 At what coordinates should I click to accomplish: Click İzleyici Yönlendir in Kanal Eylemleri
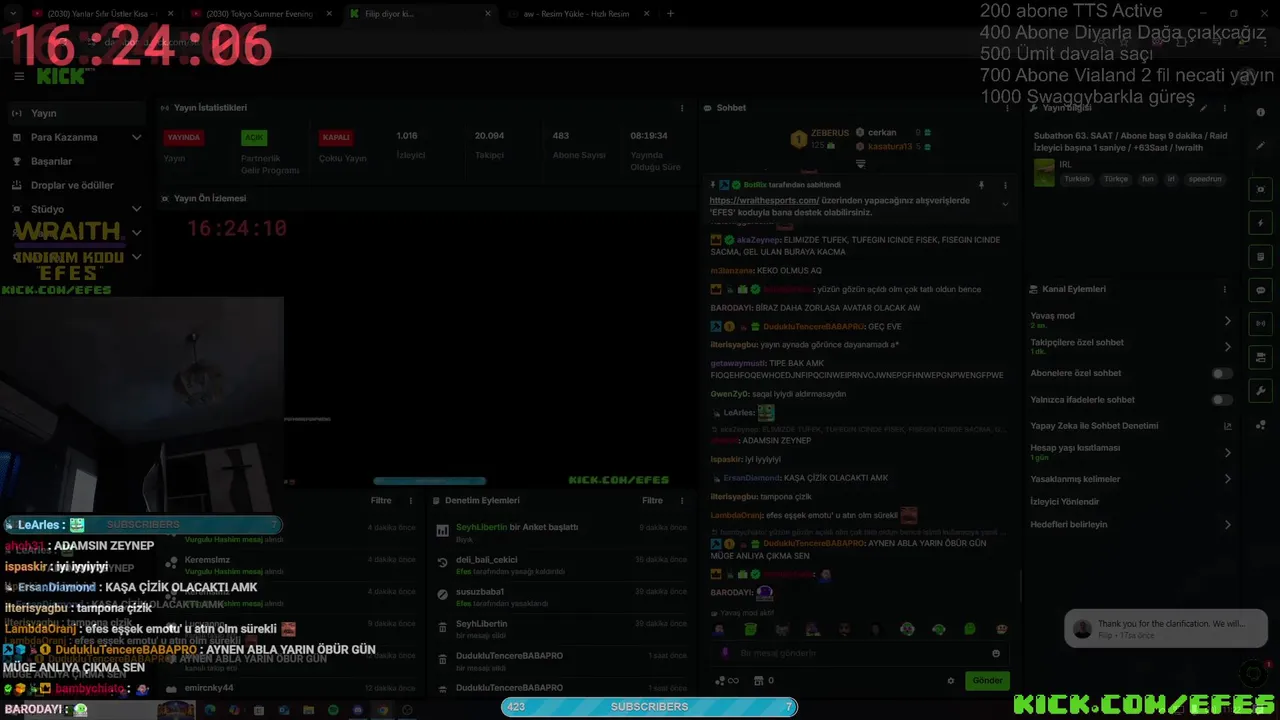click(x=1065, y=502)
